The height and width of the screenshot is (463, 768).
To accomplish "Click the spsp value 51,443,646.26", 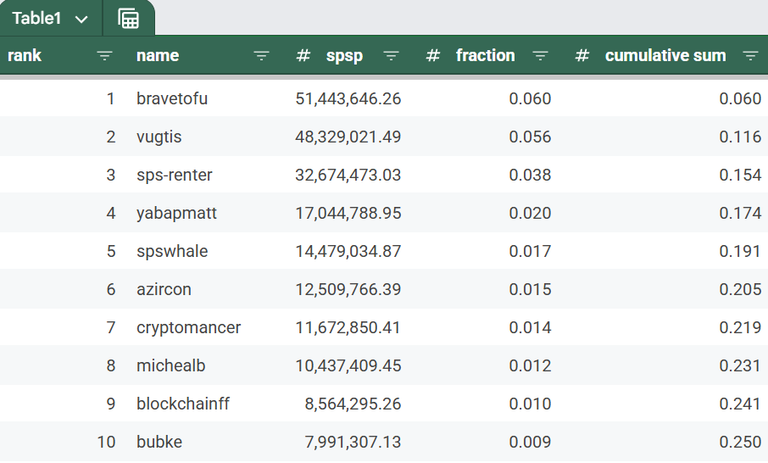I will pyautogui.click(x=348, y=98).
